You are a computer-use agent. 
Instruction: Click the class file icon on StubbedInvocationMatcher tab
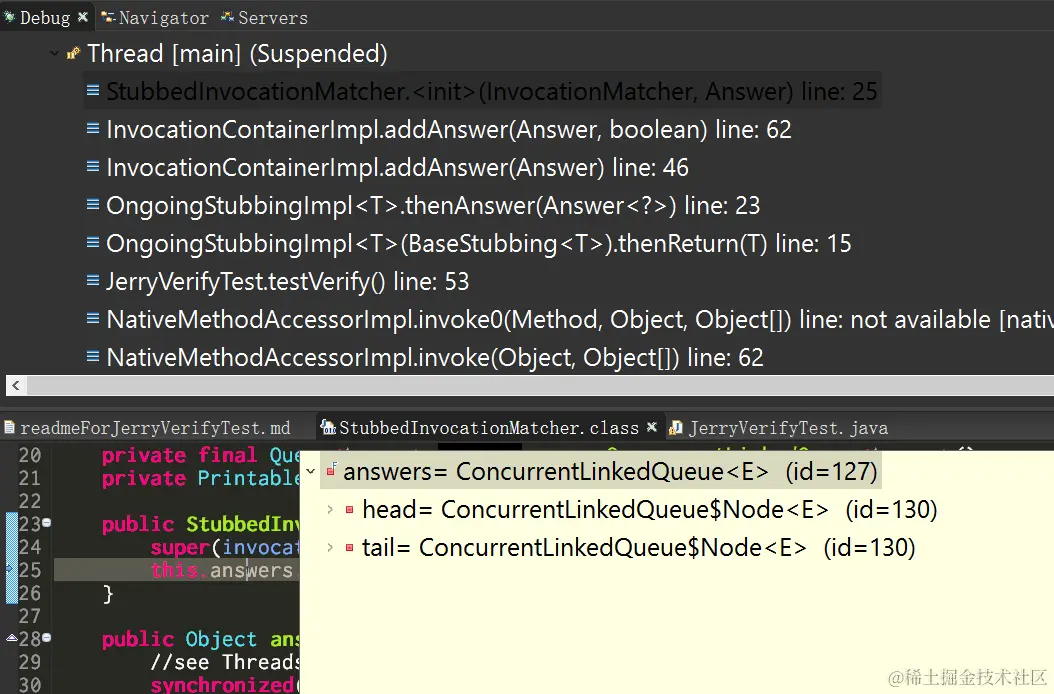327,427
